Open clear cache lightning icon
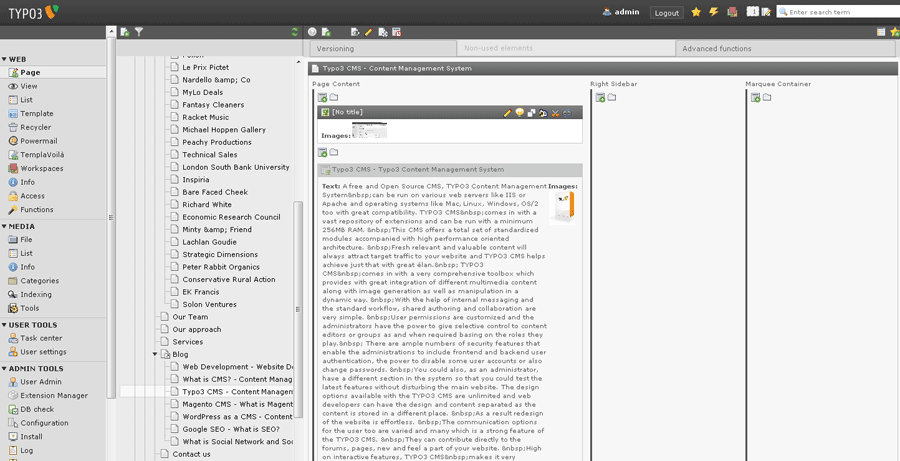The width and height of the screenshot is (900, 461). point(713,11)
